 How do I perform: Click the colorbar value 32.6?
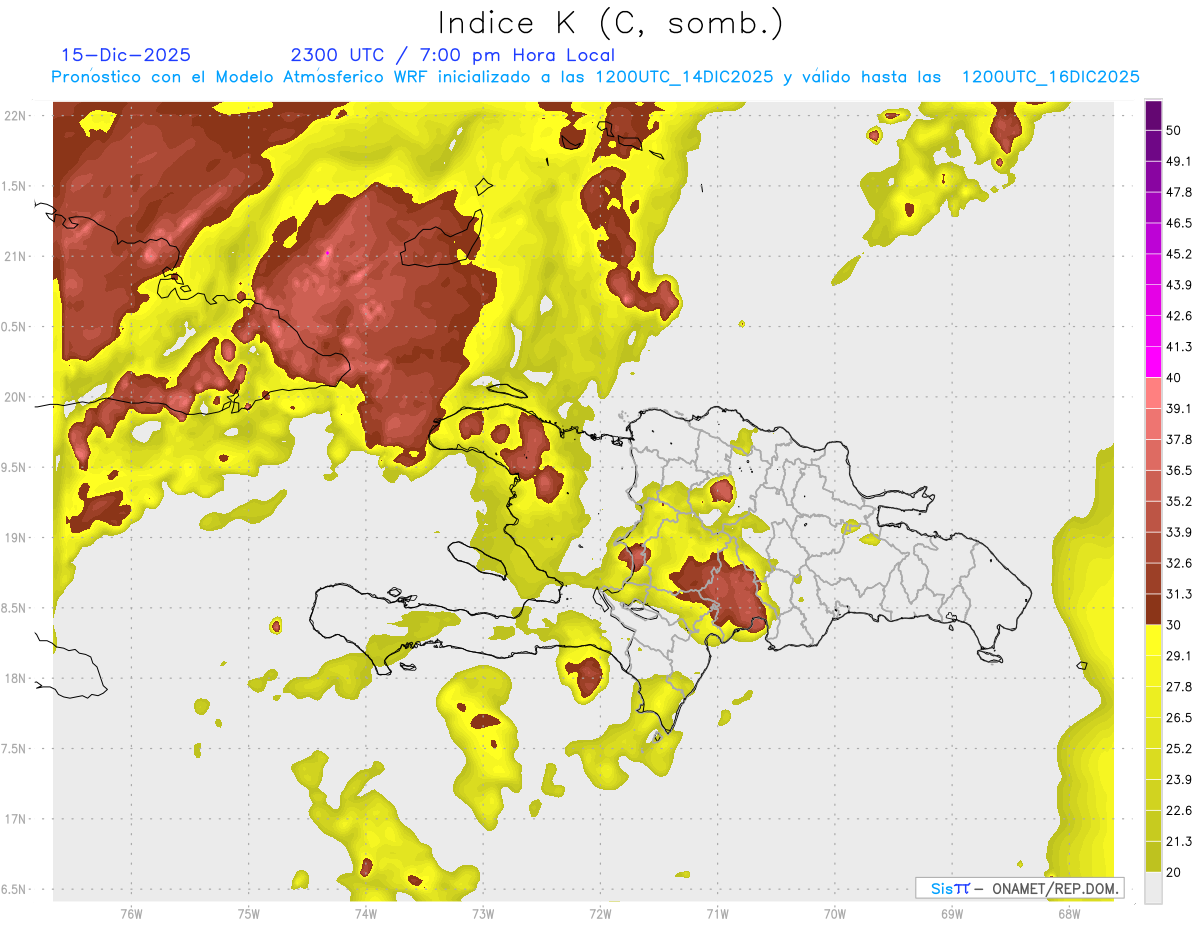coord(1180,563)
